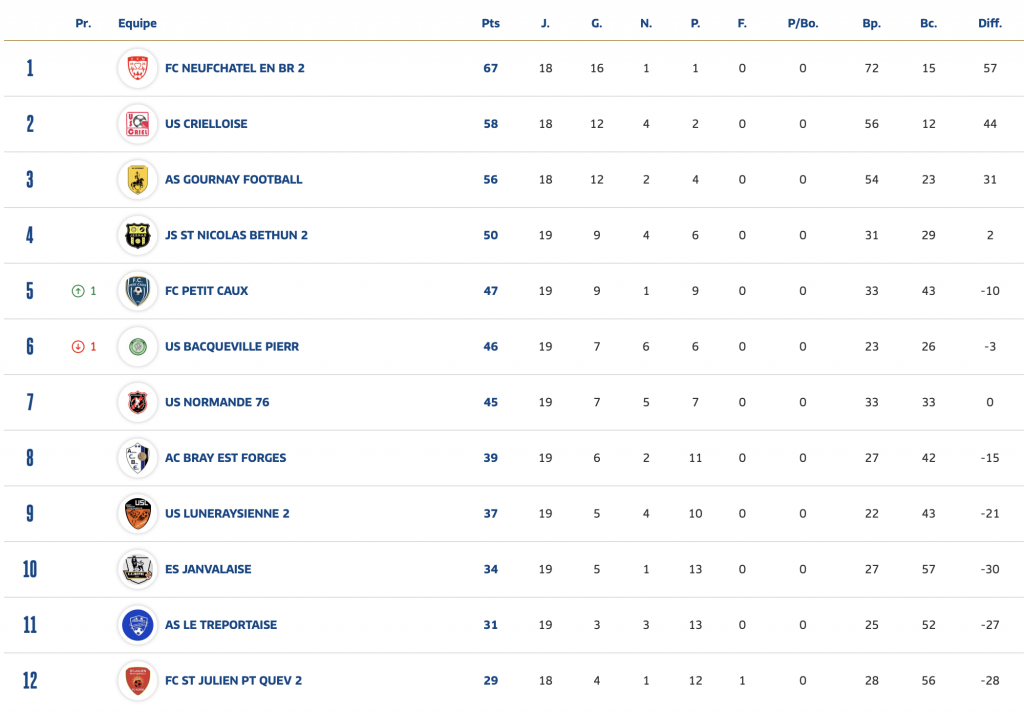Screen dimensions: 1024x712
Task: Click the US Bacqueville Pierr green emblem
Action: click(x=137, y=347)
